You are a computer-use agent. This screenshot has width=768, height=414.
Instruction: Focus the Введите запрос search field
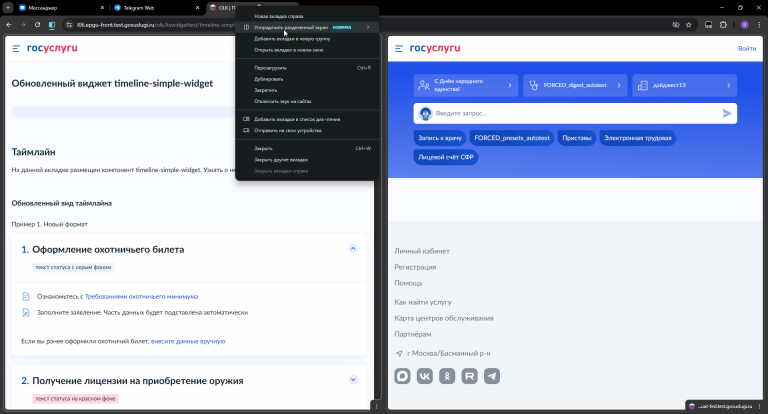pos(576,114)
